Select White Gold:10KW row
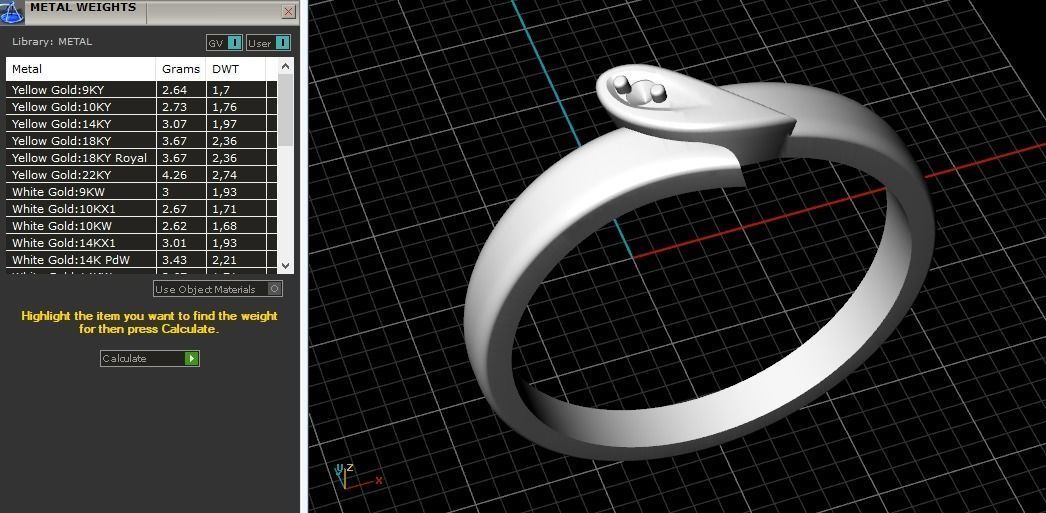 (x=141, y=225)
